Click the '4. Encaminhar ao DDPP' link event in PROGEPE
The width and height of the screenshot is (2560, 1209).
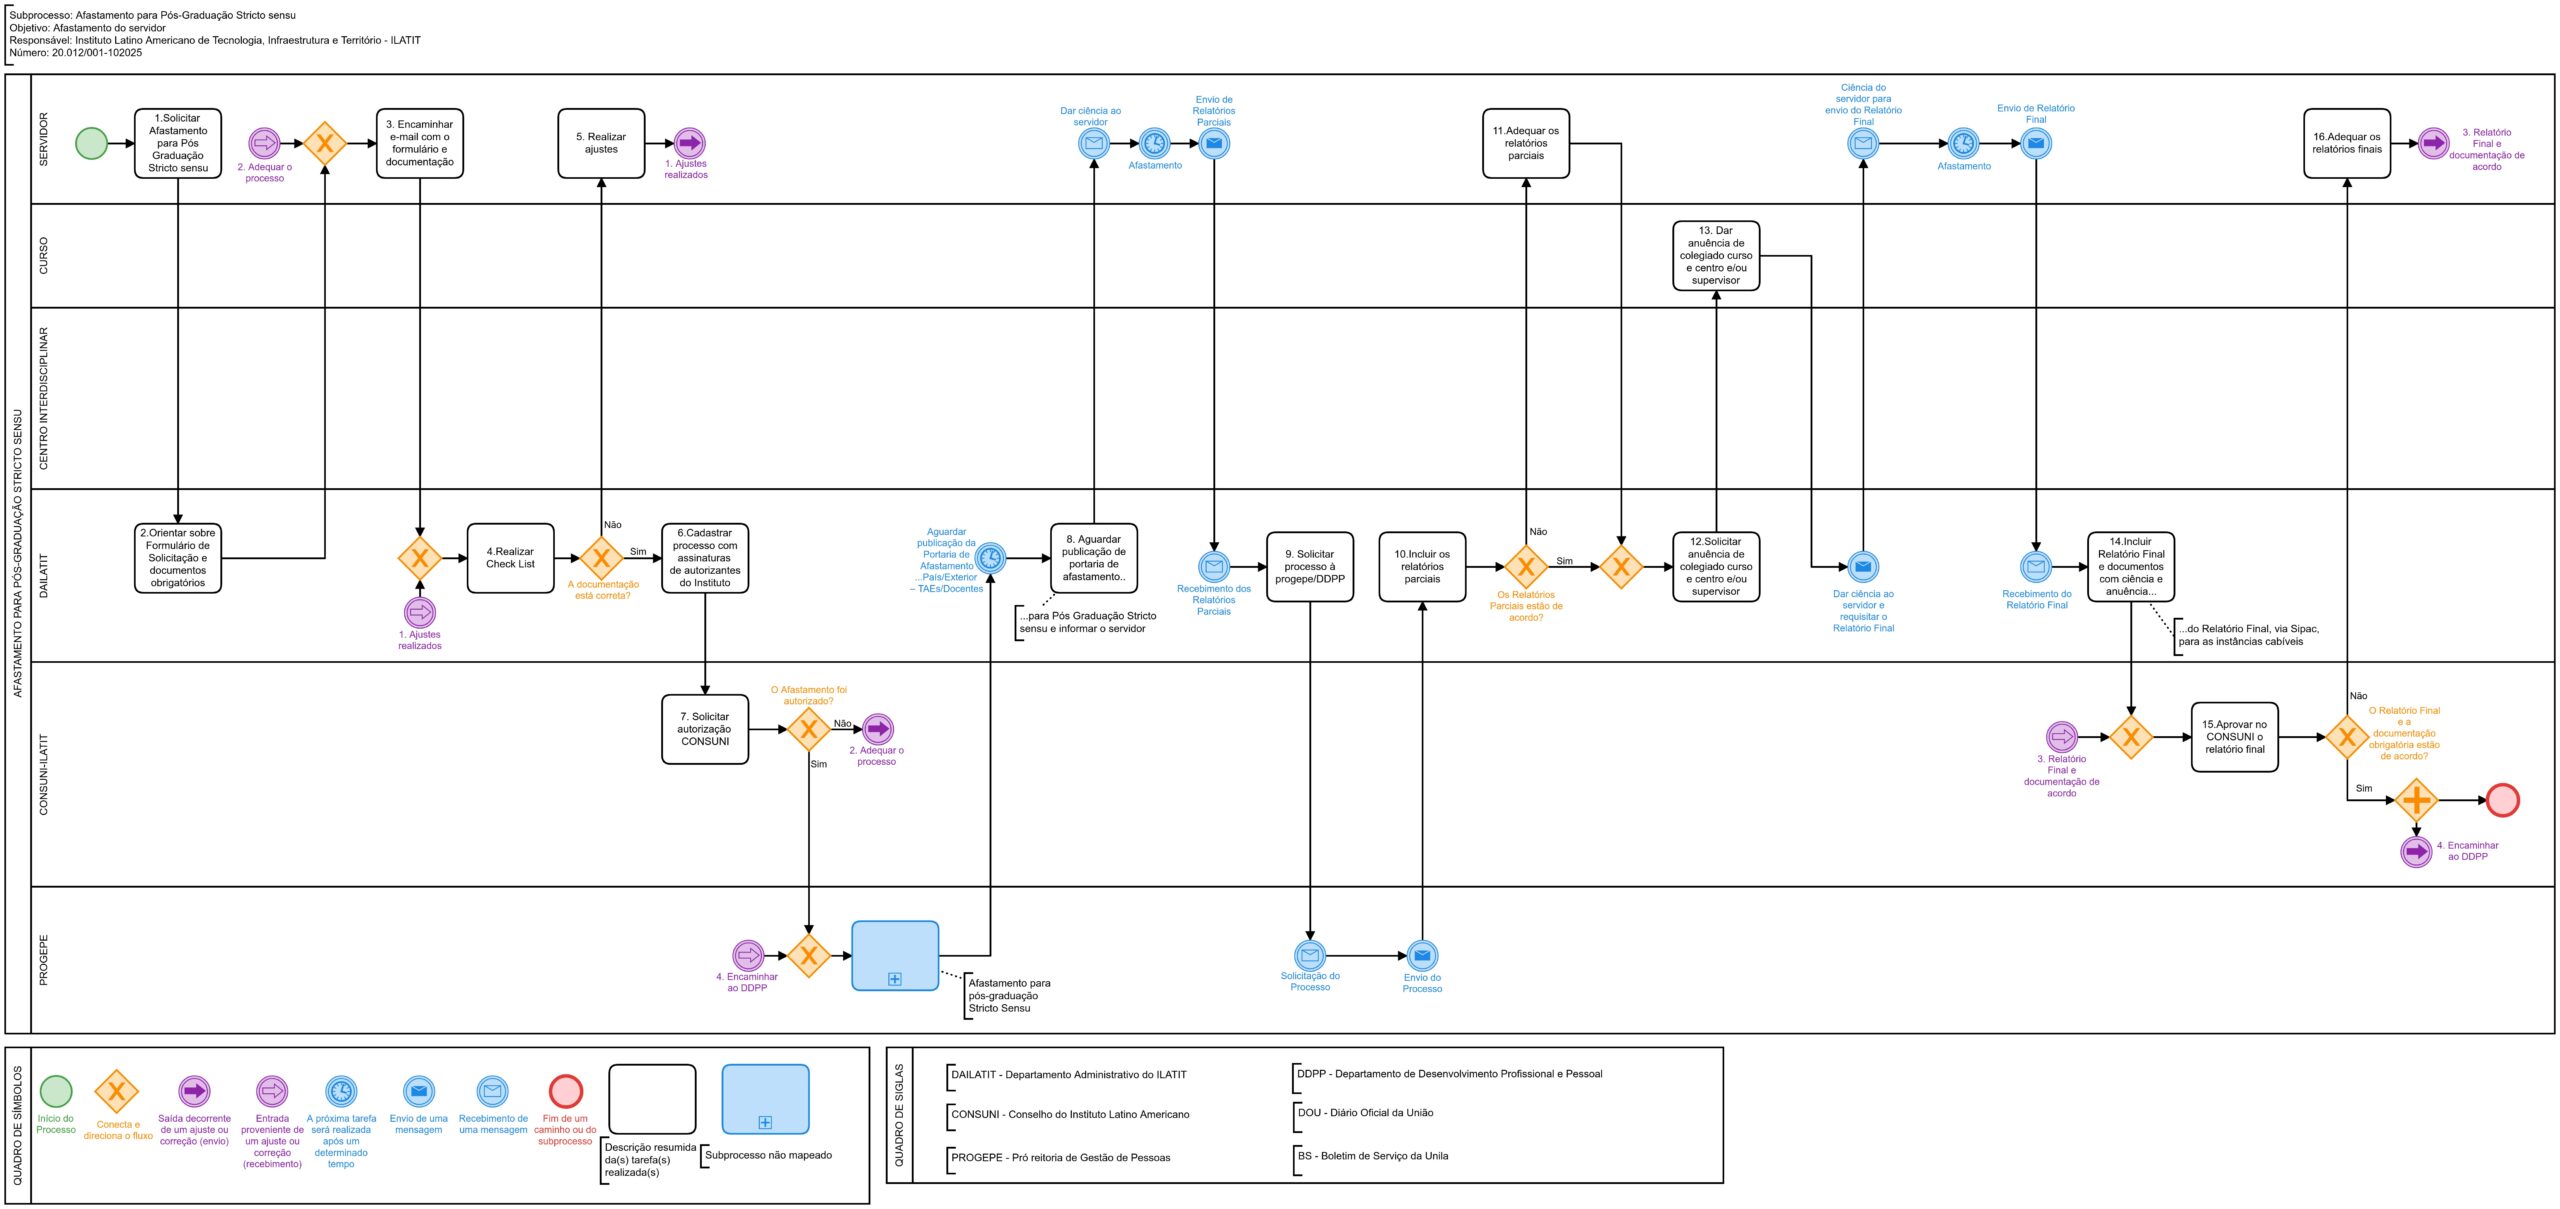pos(748,955)
